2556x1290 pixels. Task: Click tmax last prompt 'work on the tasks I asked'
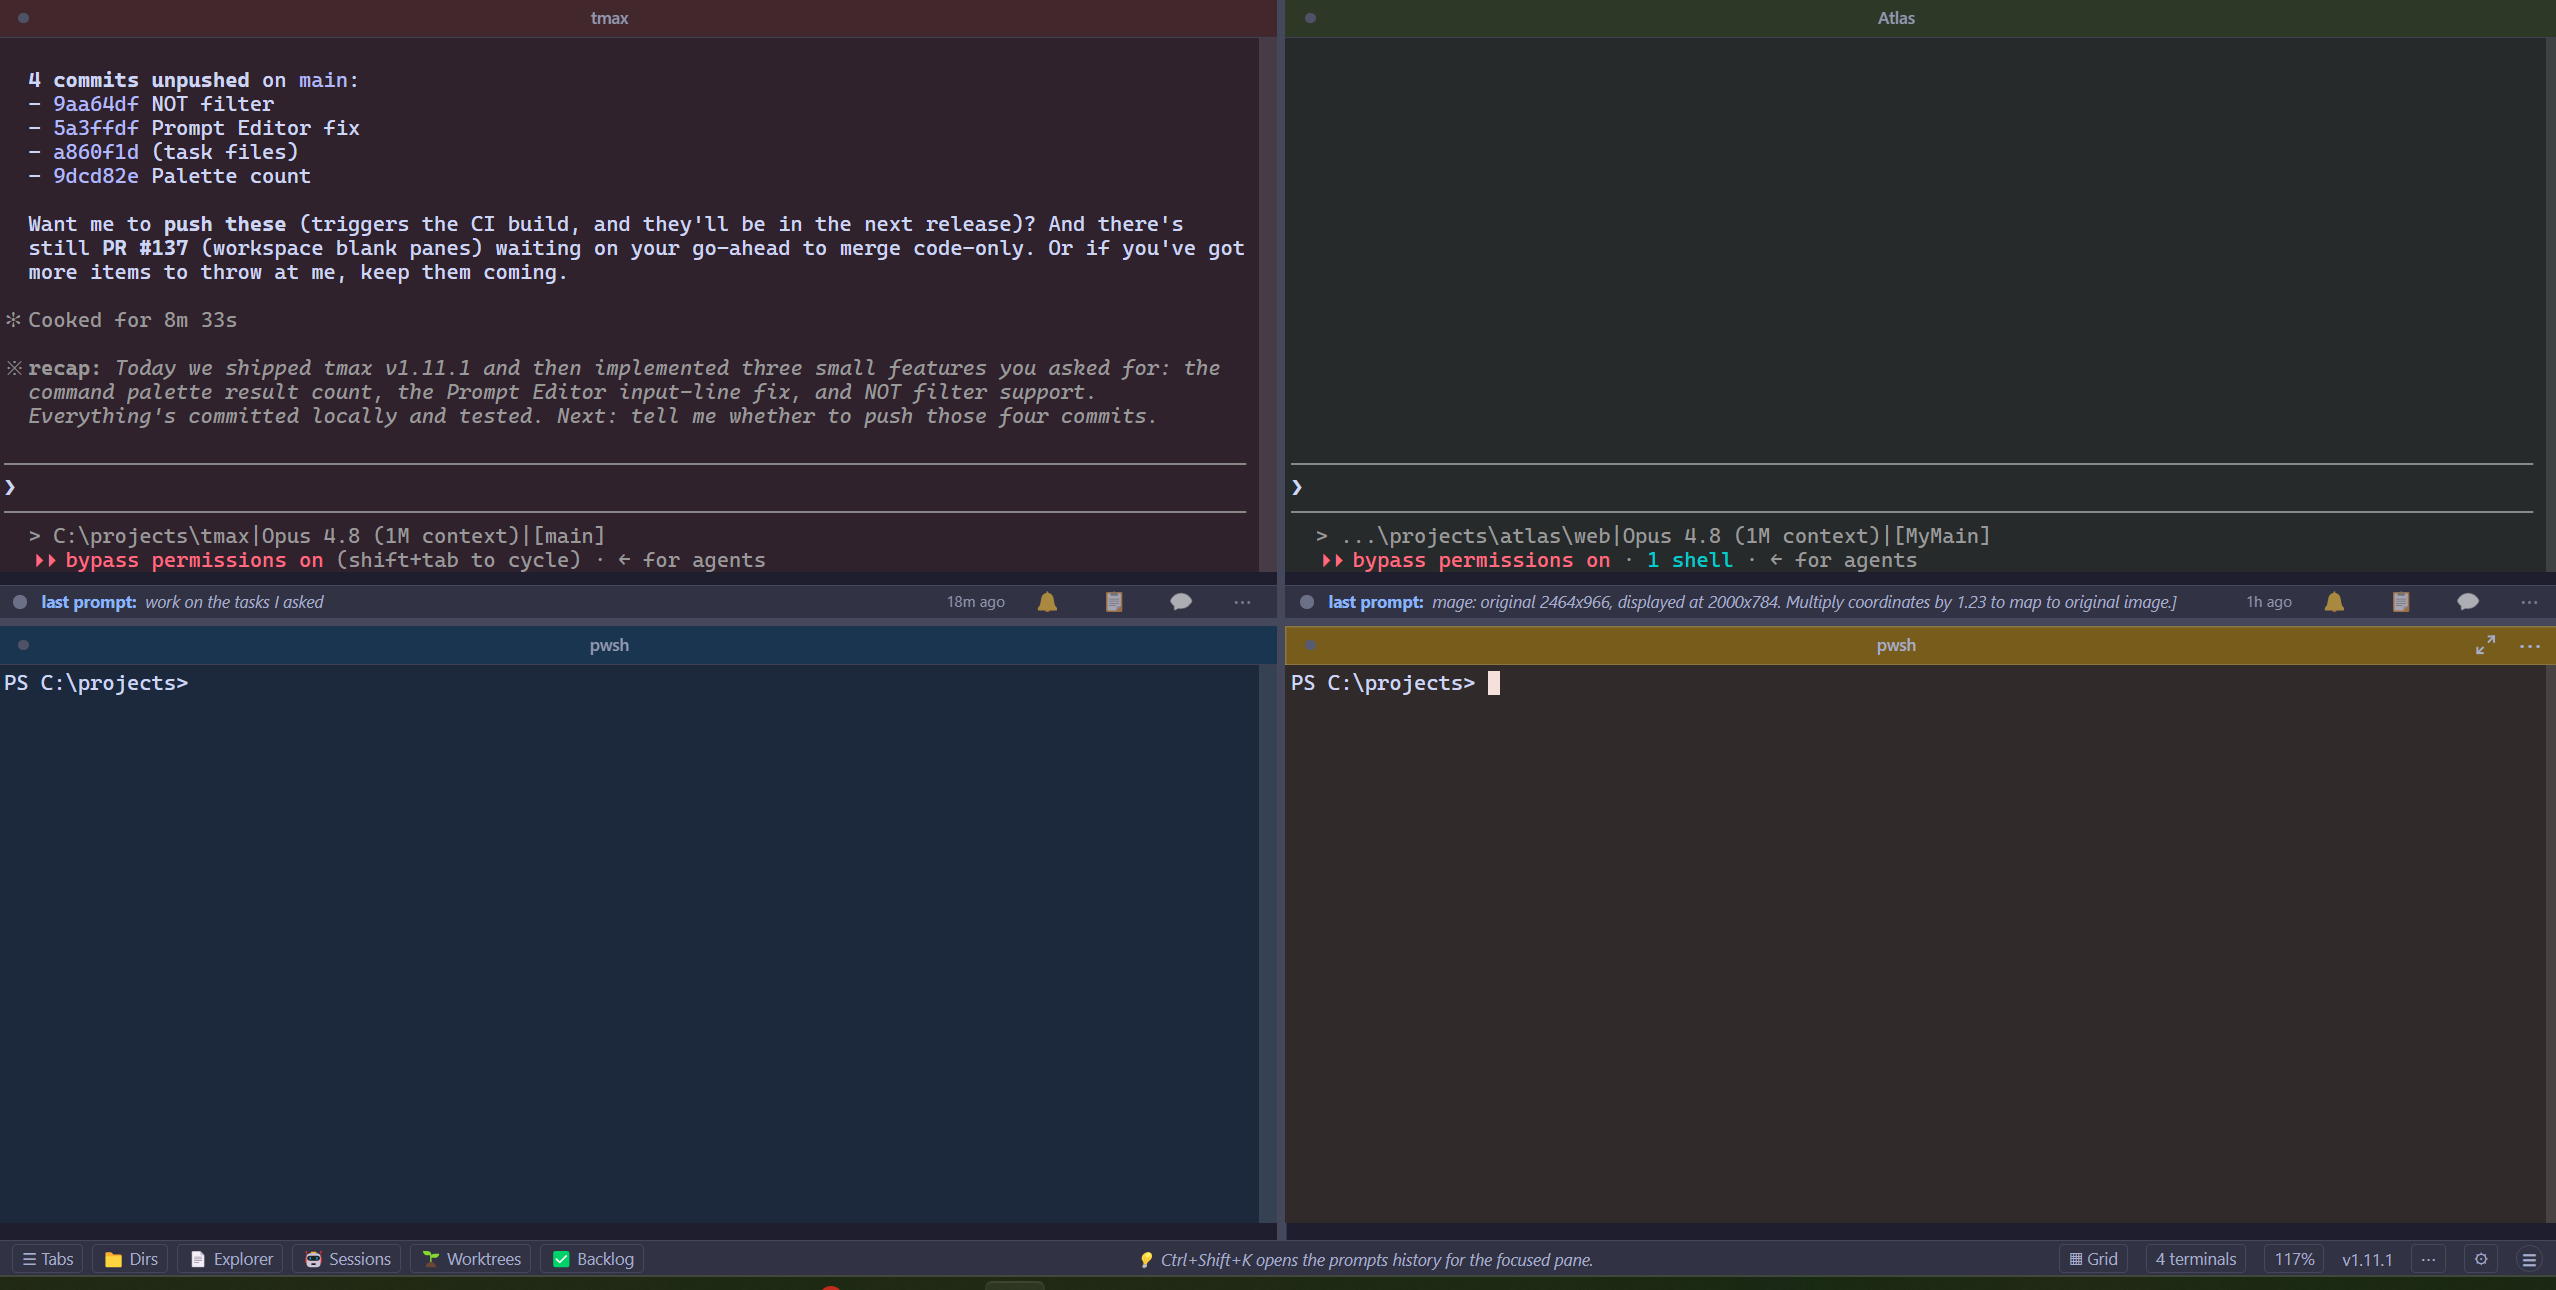point(234,602)
